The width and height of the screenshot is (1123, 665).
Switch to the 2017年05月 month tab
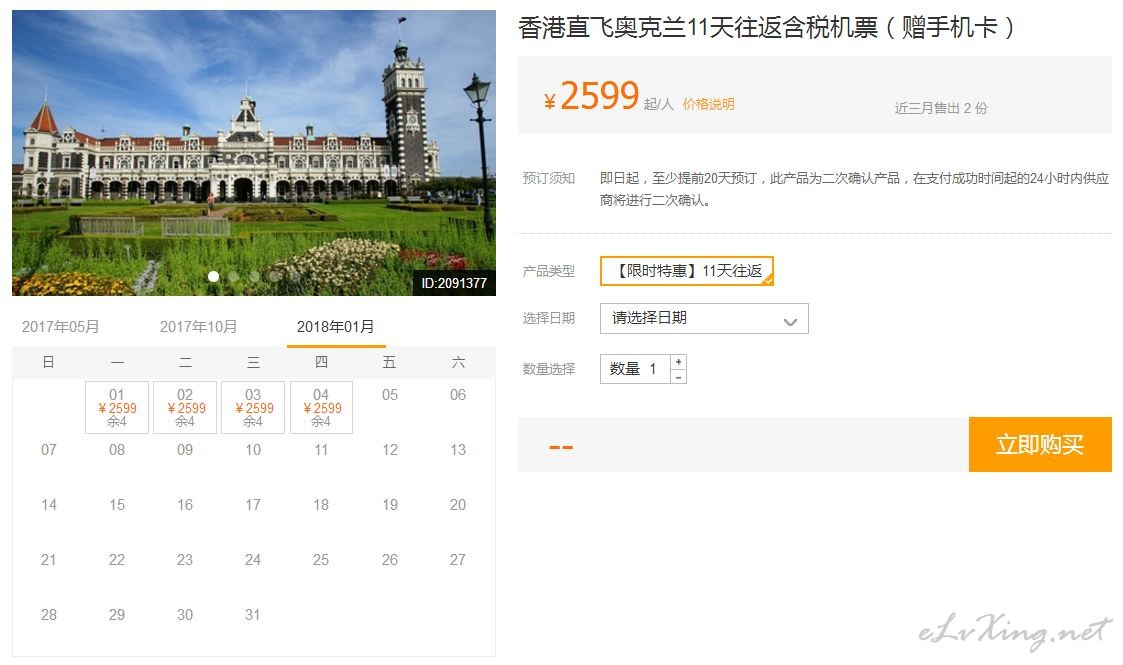tap(60, 327)
